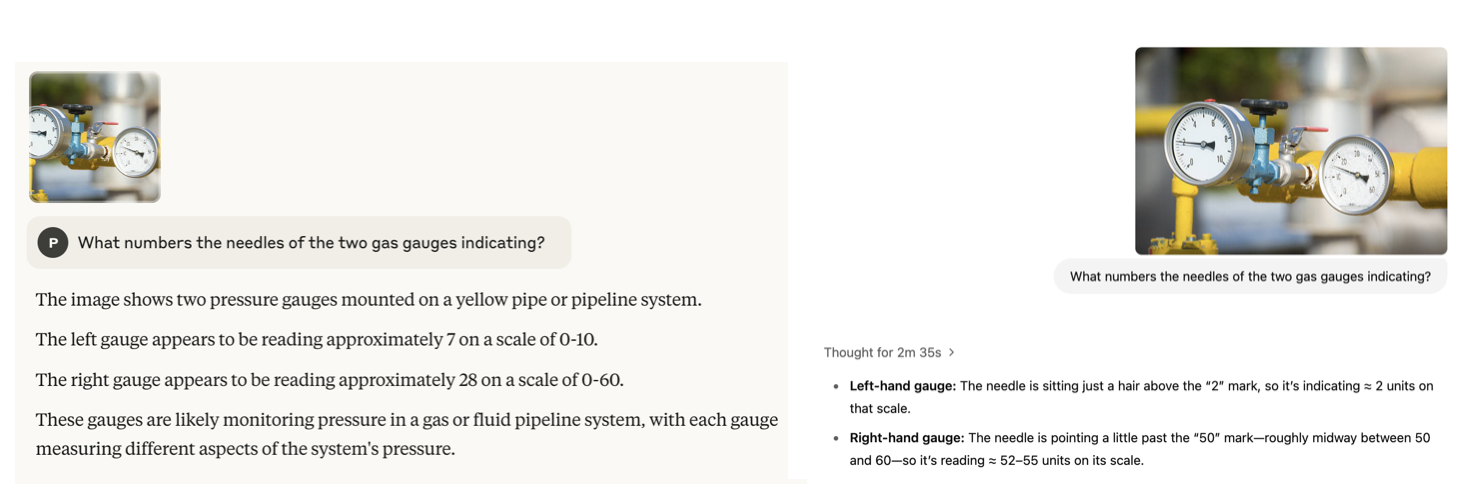The width and height of the screenshot is (1458, 488).
Task: Click the bullet marker before "Right-hand gauge"
Action: pos(835,438)
